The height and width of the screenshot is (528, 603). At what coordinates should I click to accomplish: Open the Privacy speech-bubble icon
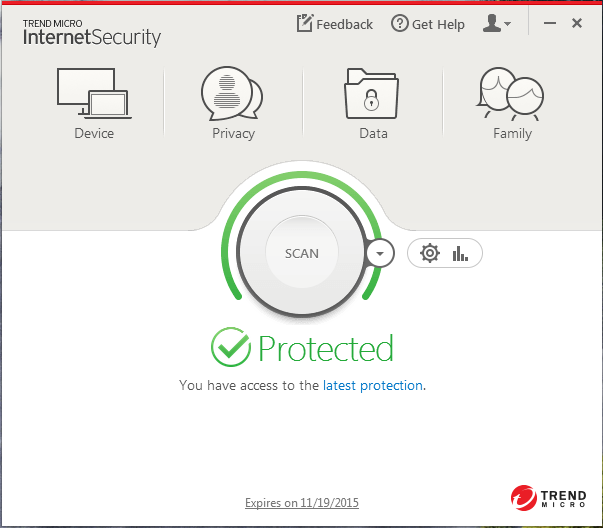232,93
